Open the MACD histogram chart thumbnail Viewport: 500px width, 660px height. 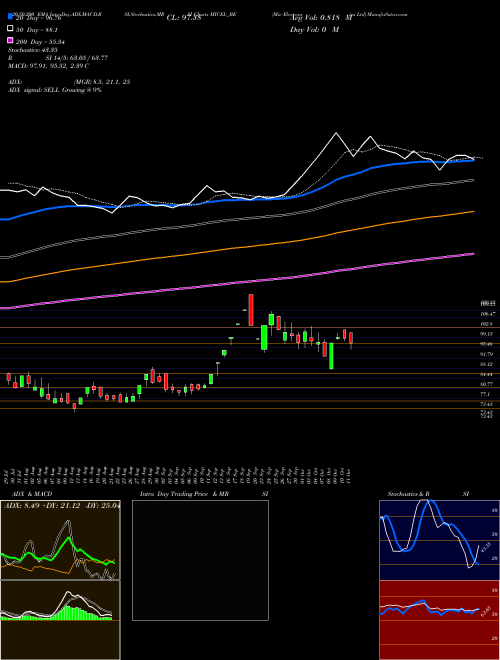(x=60, y=620)
